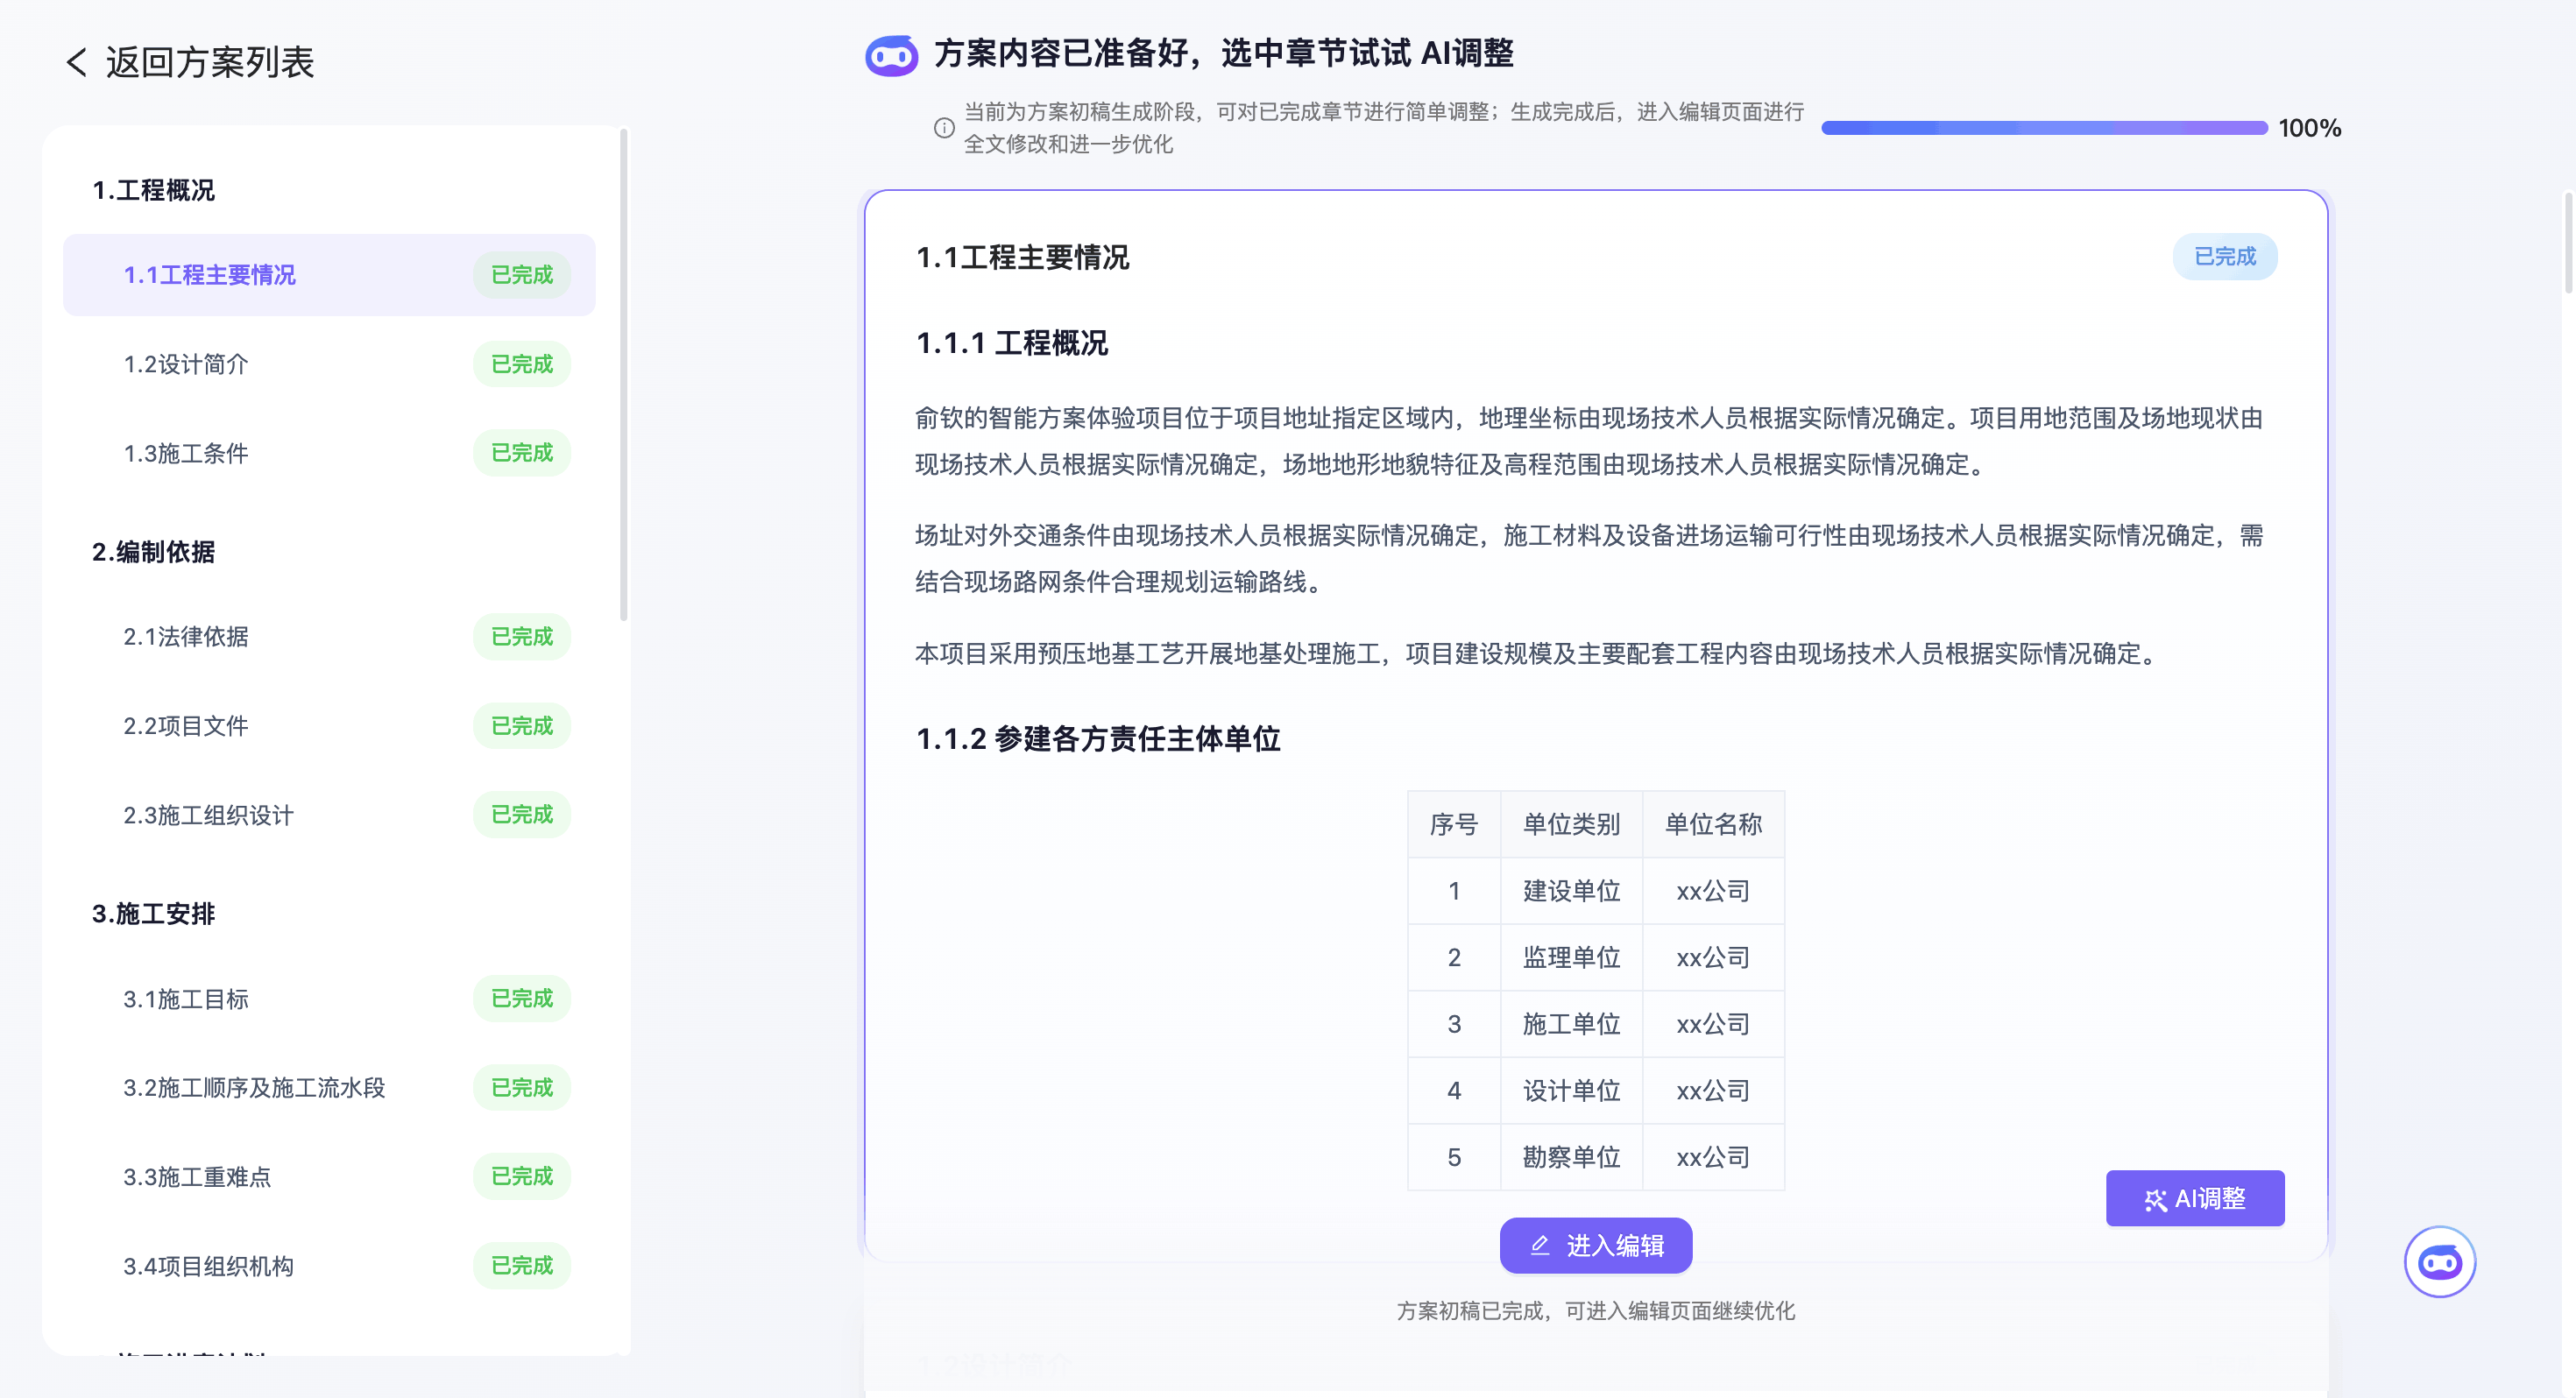Open section 2.1法律依据
The height and width of the screenshot is (1398, 2576).
coord(329,637)
